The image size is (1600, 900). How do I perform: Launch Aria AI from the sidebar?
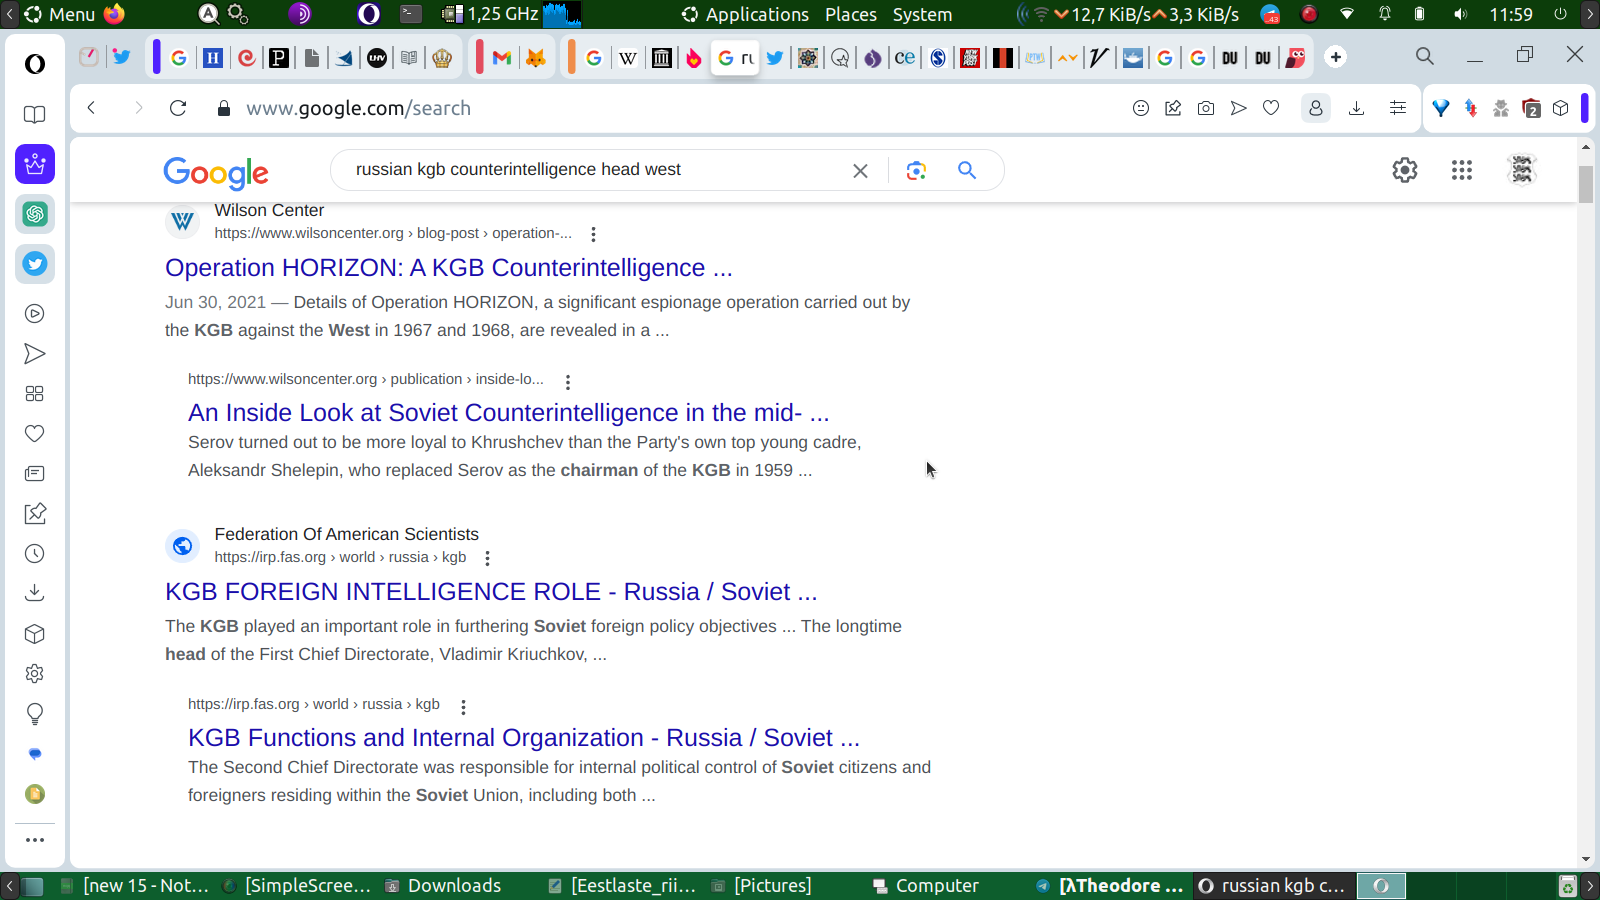click(35, 164)
